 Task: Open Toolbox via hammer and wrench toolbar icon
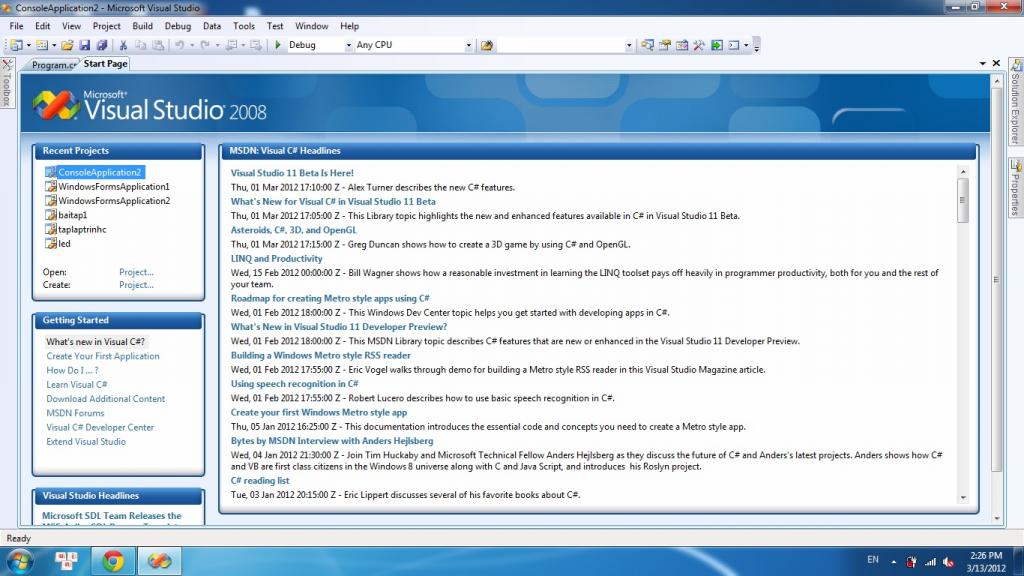[x=699, y=45]
